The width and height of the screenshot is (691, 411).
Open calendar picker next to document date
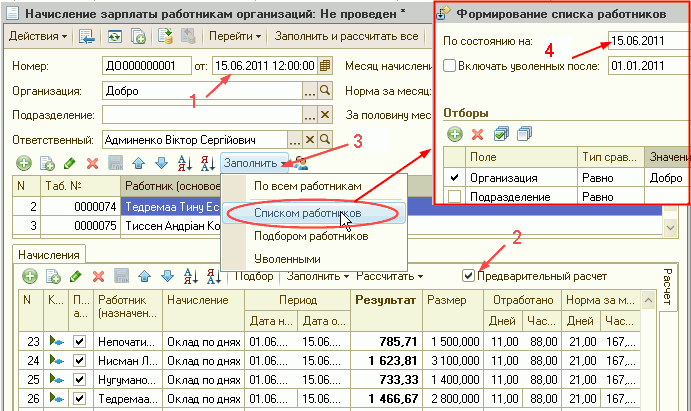(325, 66)
